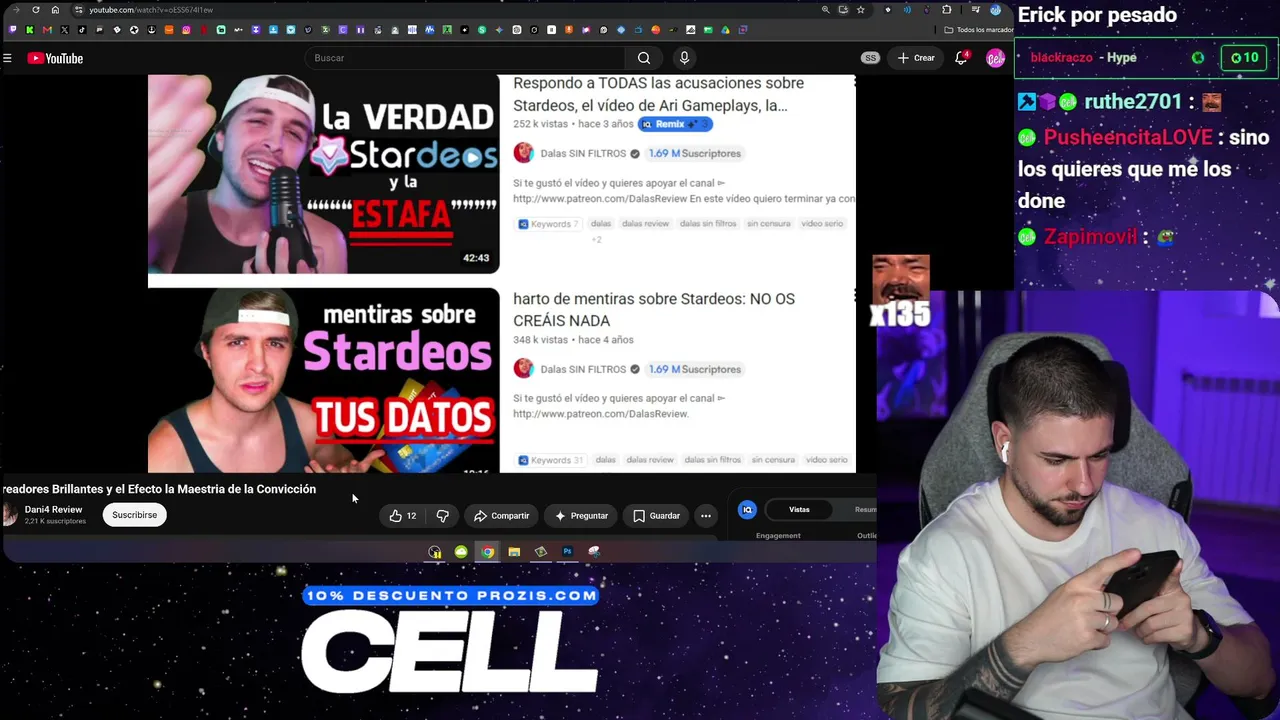
Task: Click the Zapimovil chat username
Action: [1090, 237]
